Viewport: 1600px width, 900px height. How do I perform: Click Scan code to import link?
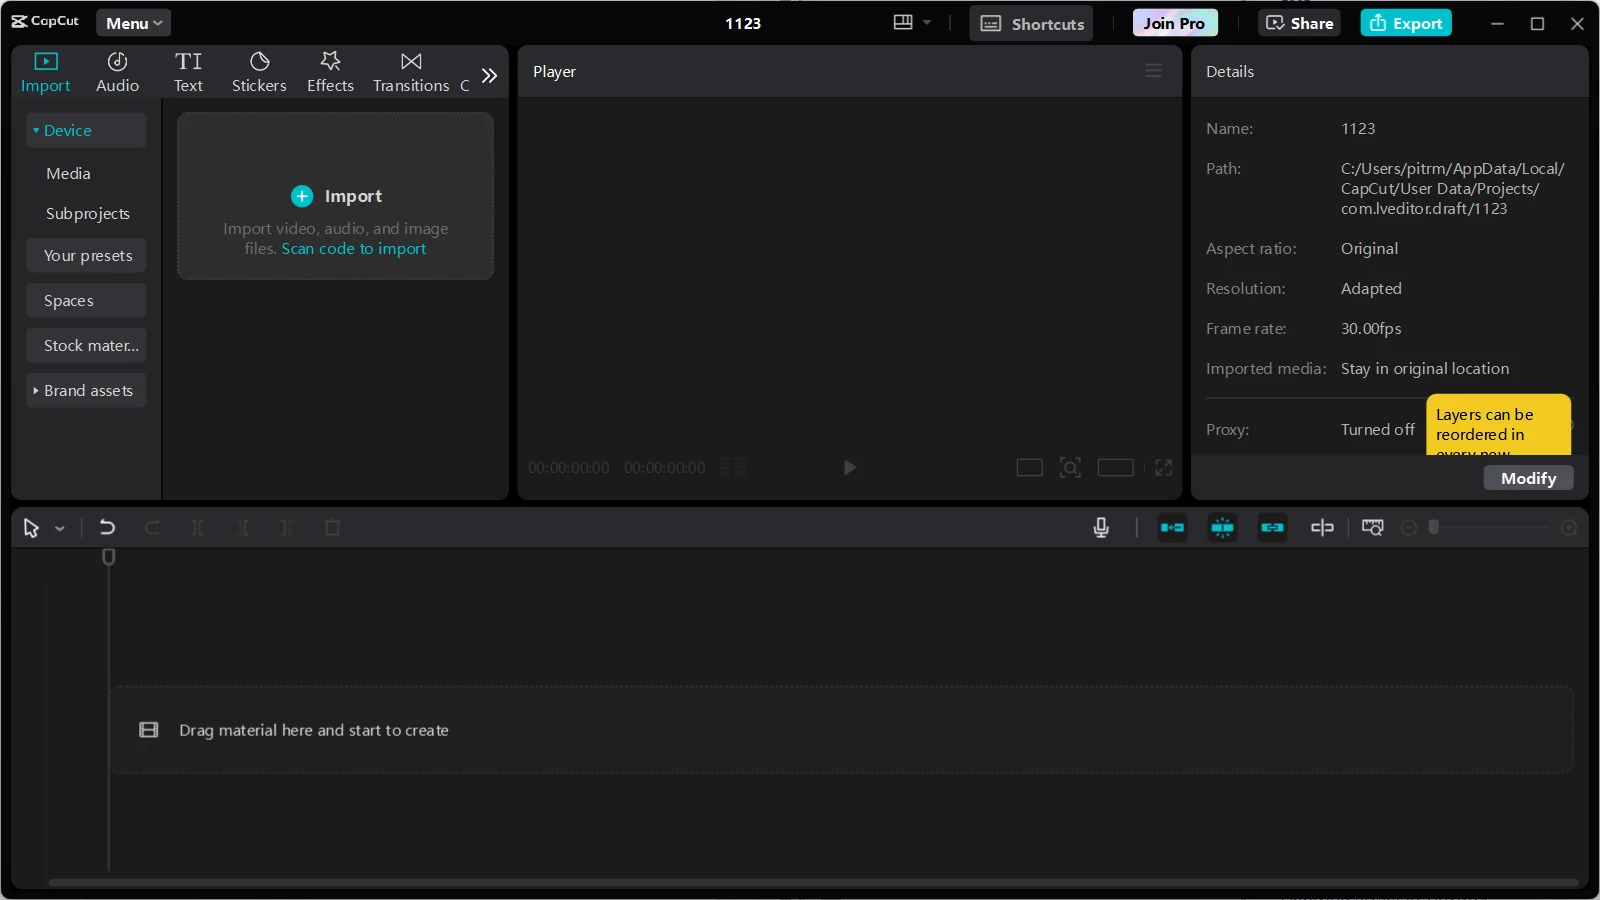(354, 249)
